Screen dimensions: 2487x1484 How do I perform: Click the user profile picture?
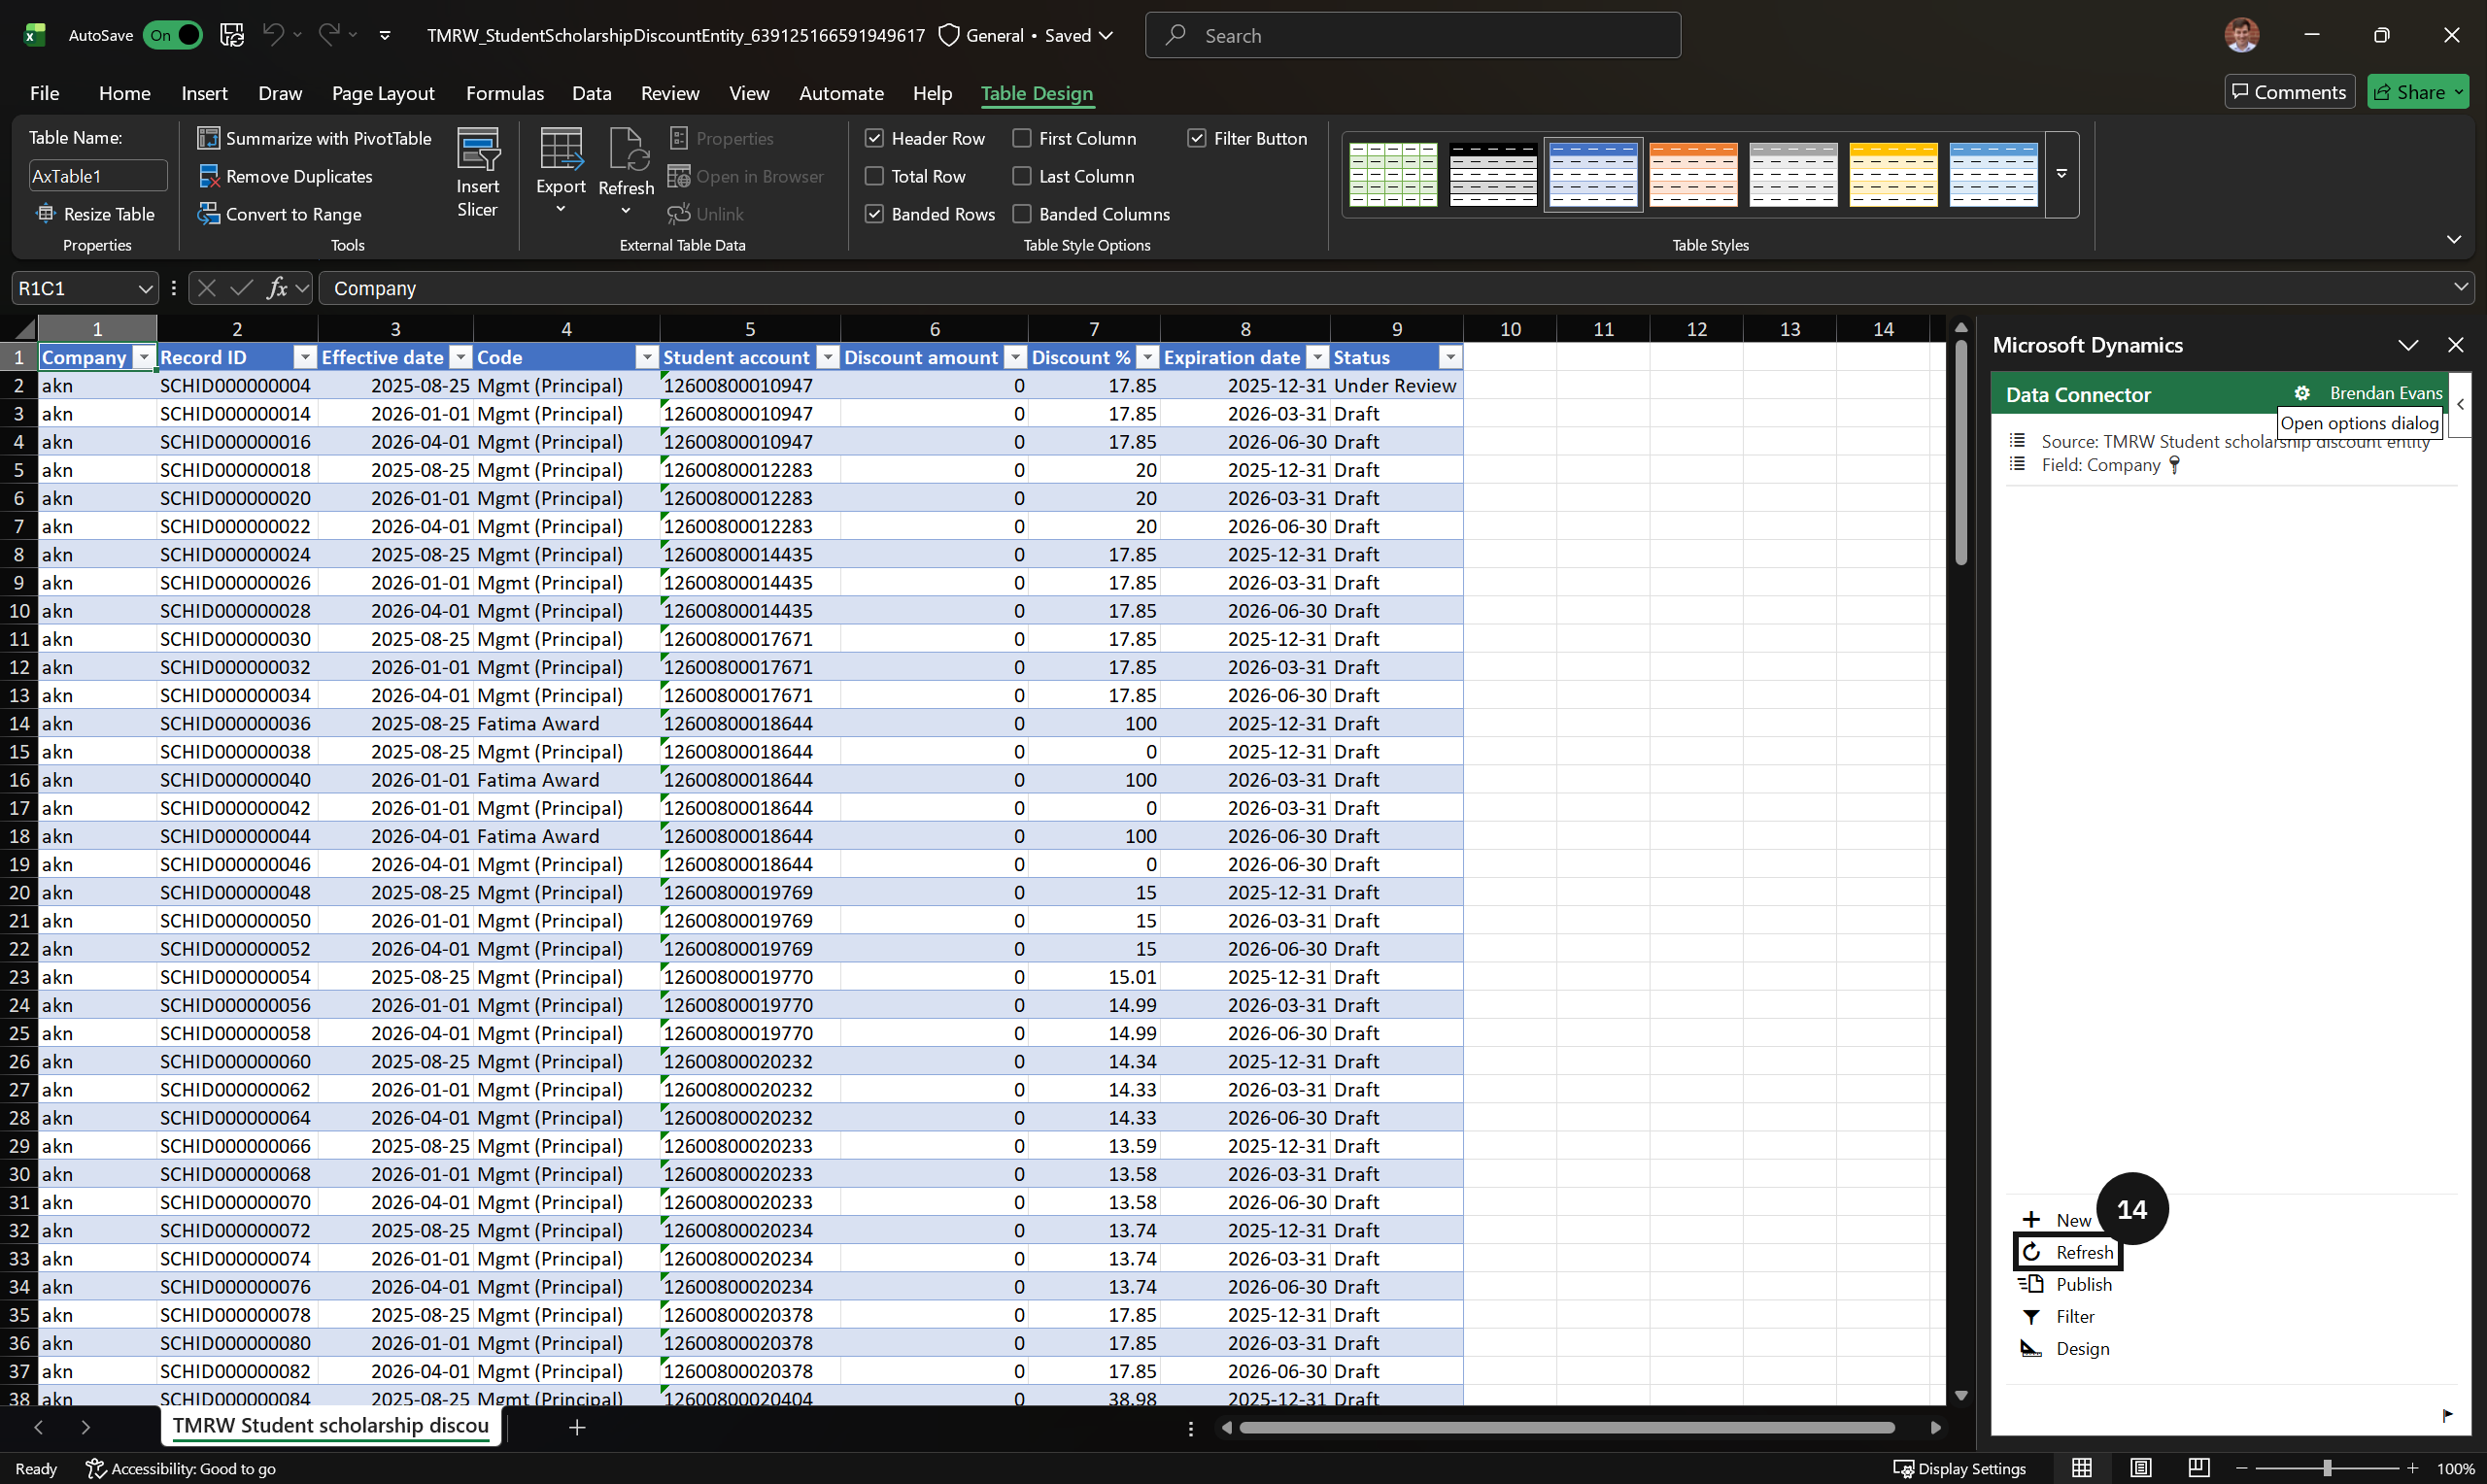tap(2241, 35)
